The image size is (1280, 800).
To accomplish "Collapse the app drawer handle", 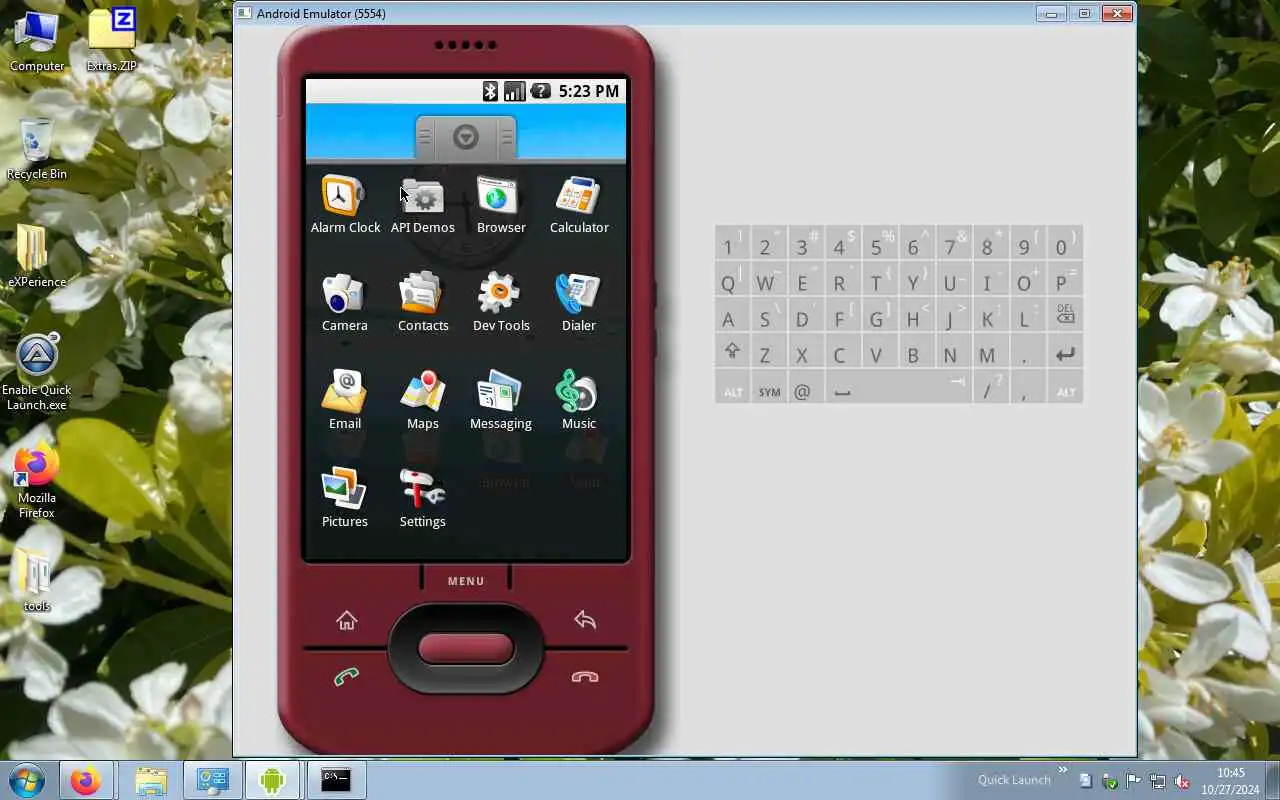I will (x=466, y=137).
